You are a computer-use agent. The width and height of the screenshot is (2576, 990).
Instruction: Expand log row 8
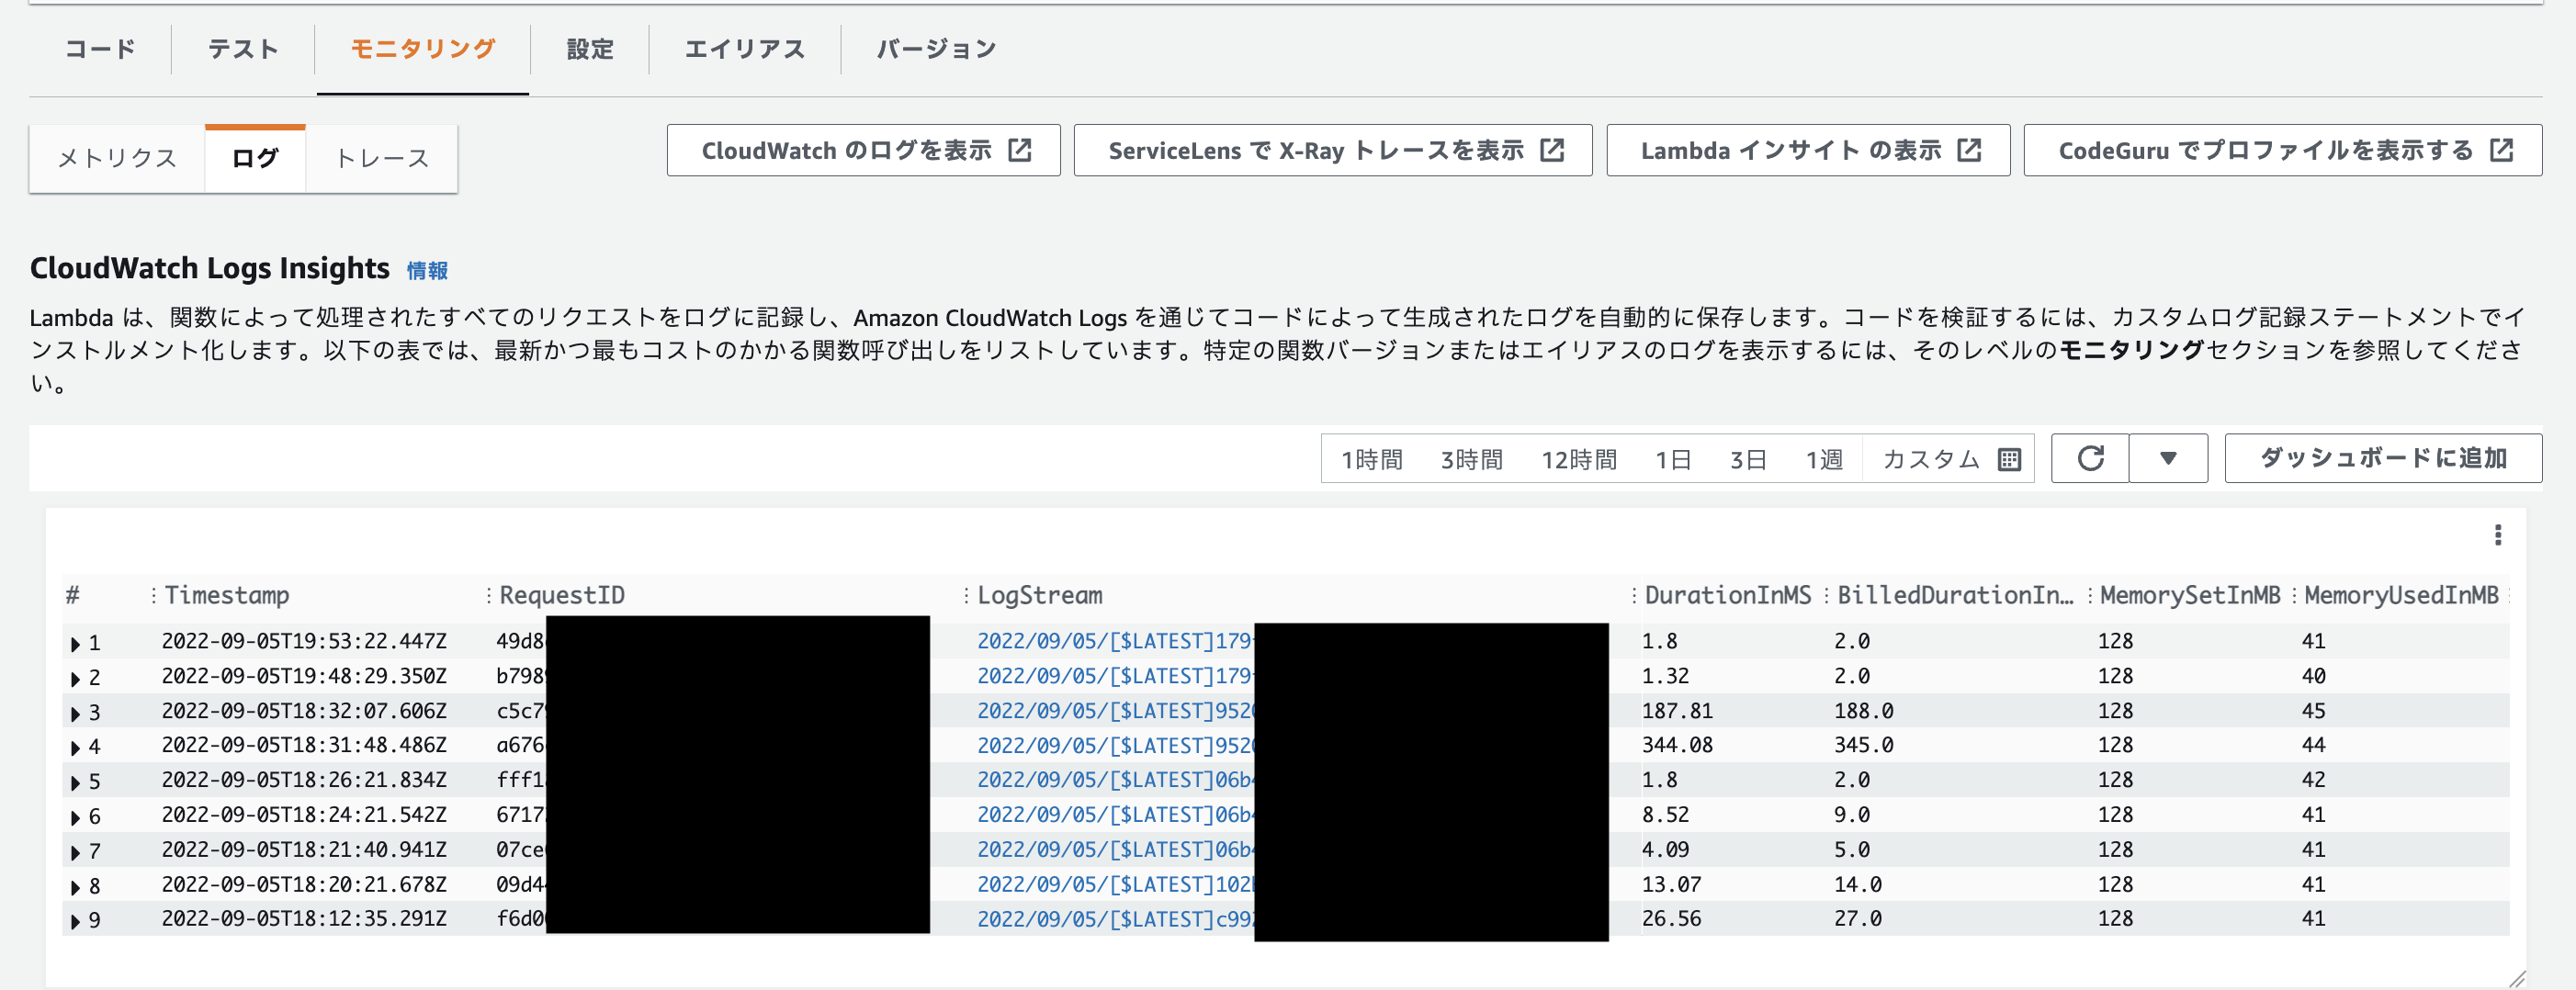[75, 887]
